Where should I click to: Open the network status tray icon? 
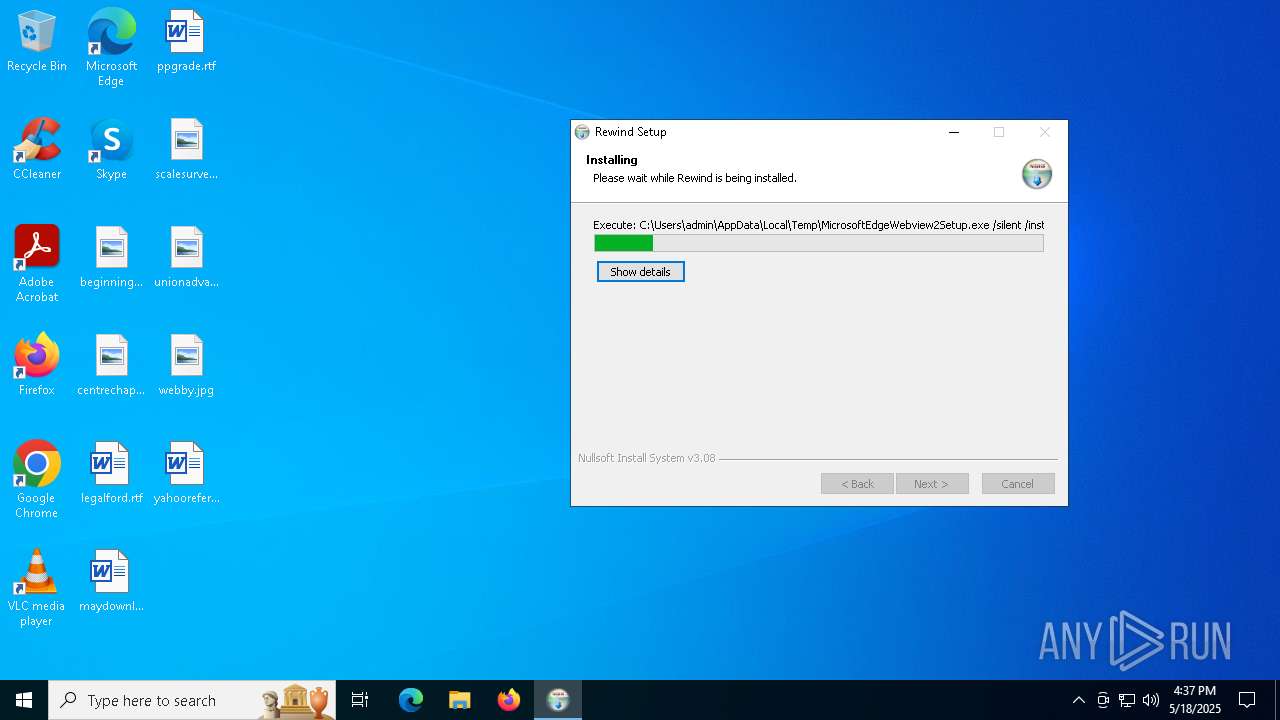1127,700
